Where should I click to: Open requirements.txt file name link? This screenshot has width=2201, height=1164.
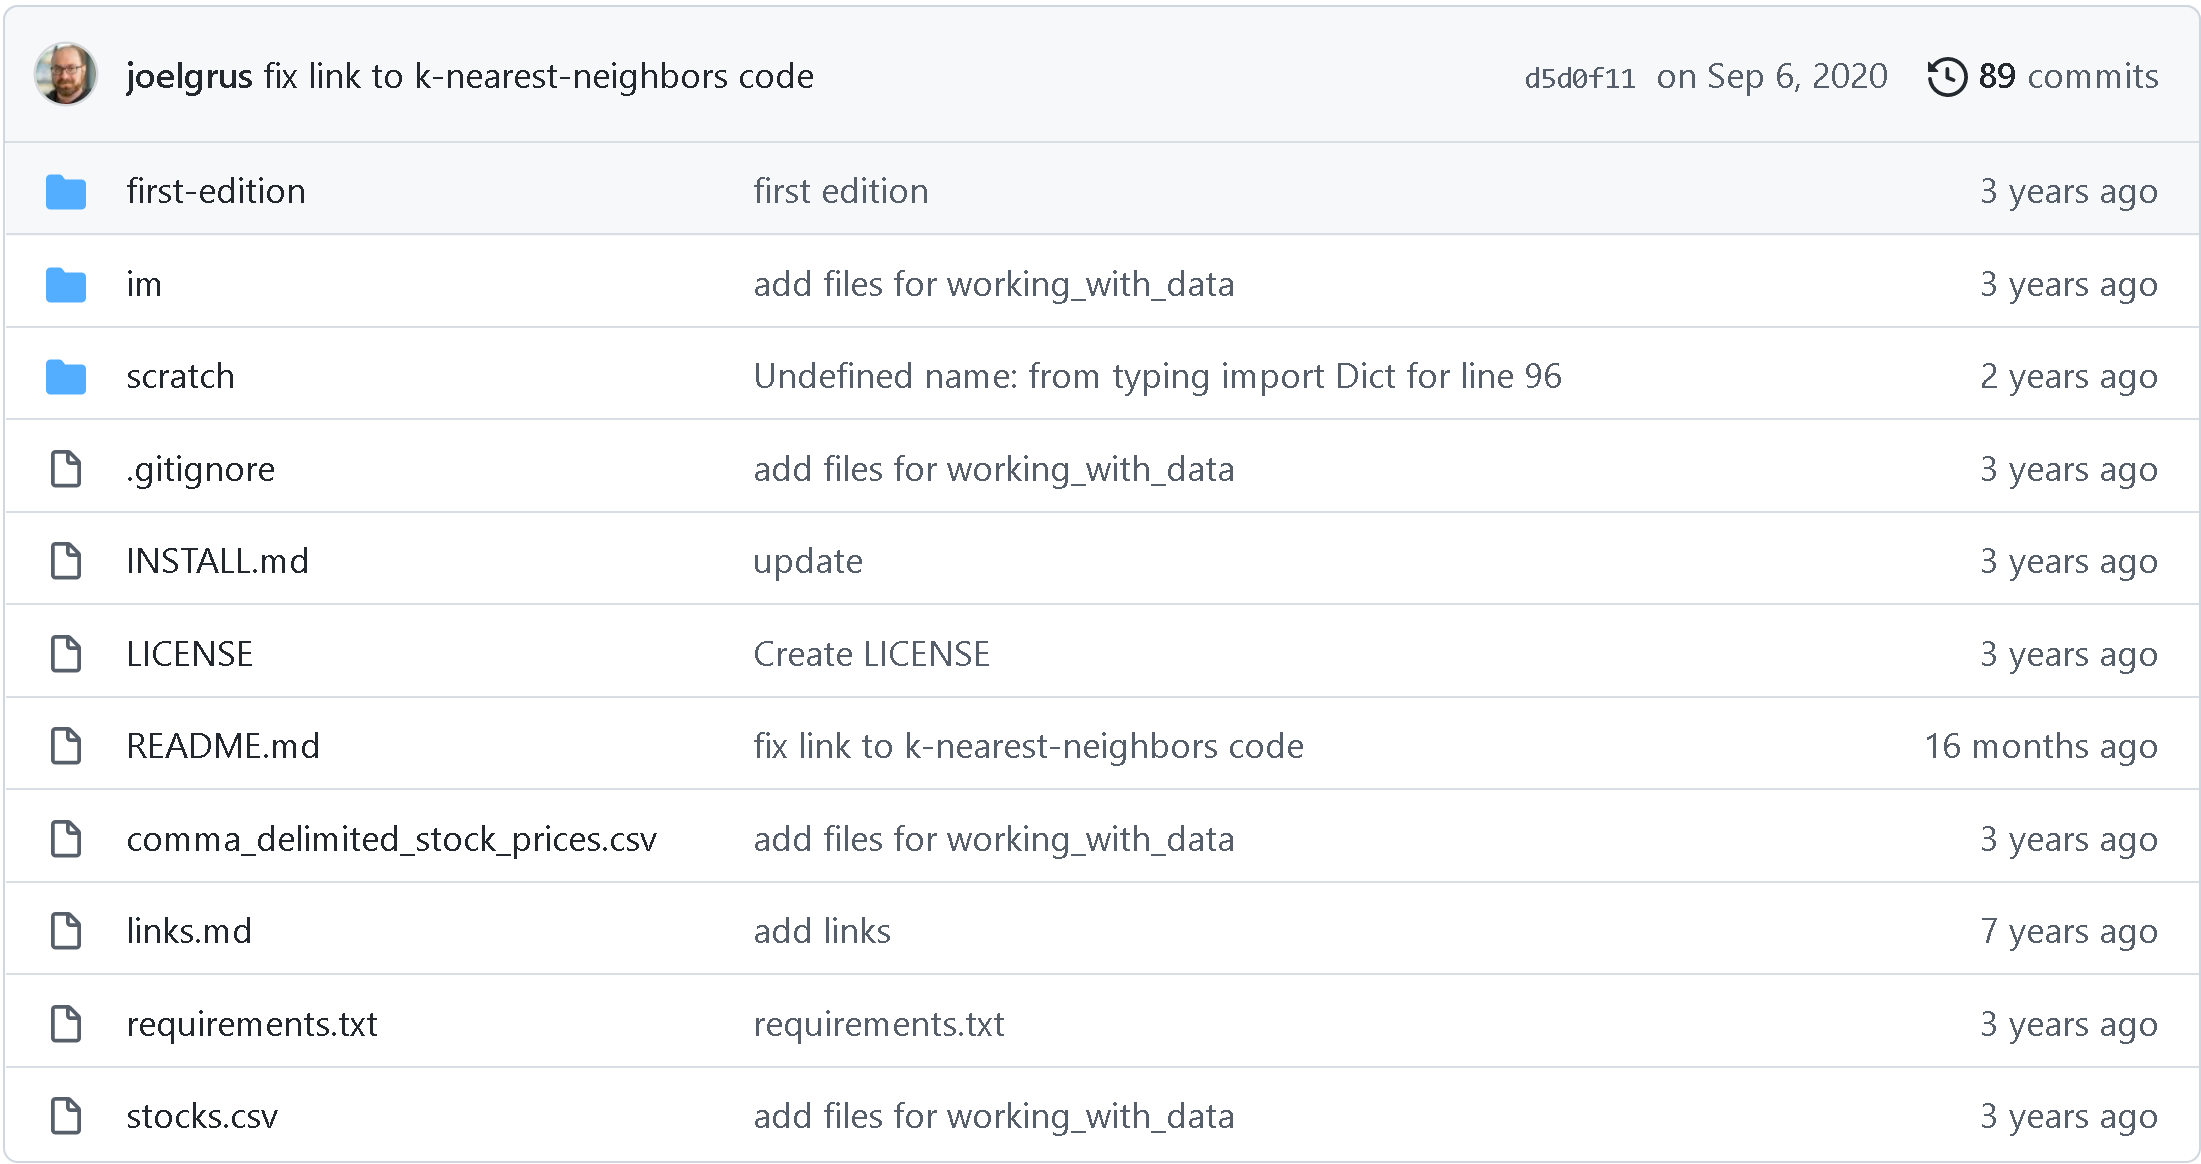[252, 1024]
